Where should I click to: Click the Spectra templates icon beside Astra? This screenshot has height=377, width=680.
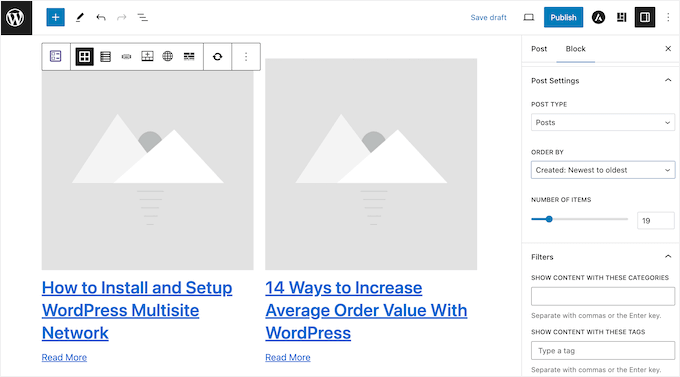tap(622, 17)
